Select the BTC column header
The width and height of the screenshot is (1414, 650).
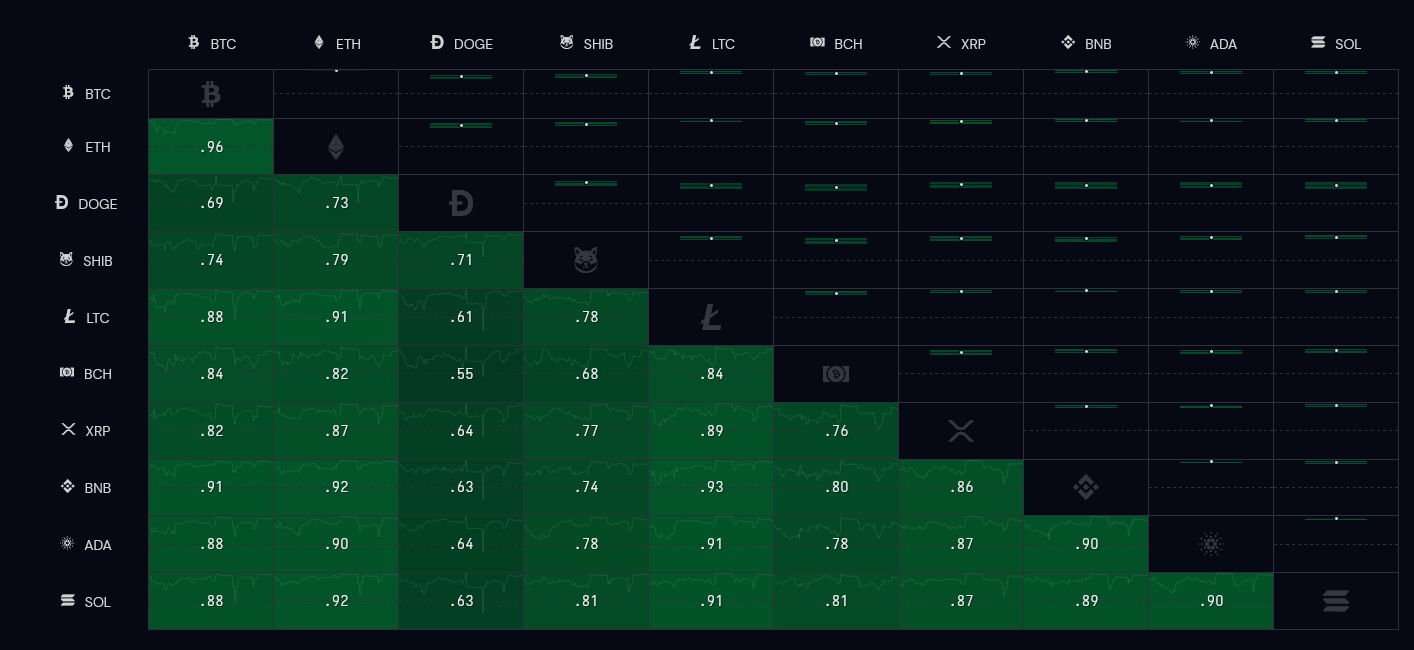tap(212, 43)
